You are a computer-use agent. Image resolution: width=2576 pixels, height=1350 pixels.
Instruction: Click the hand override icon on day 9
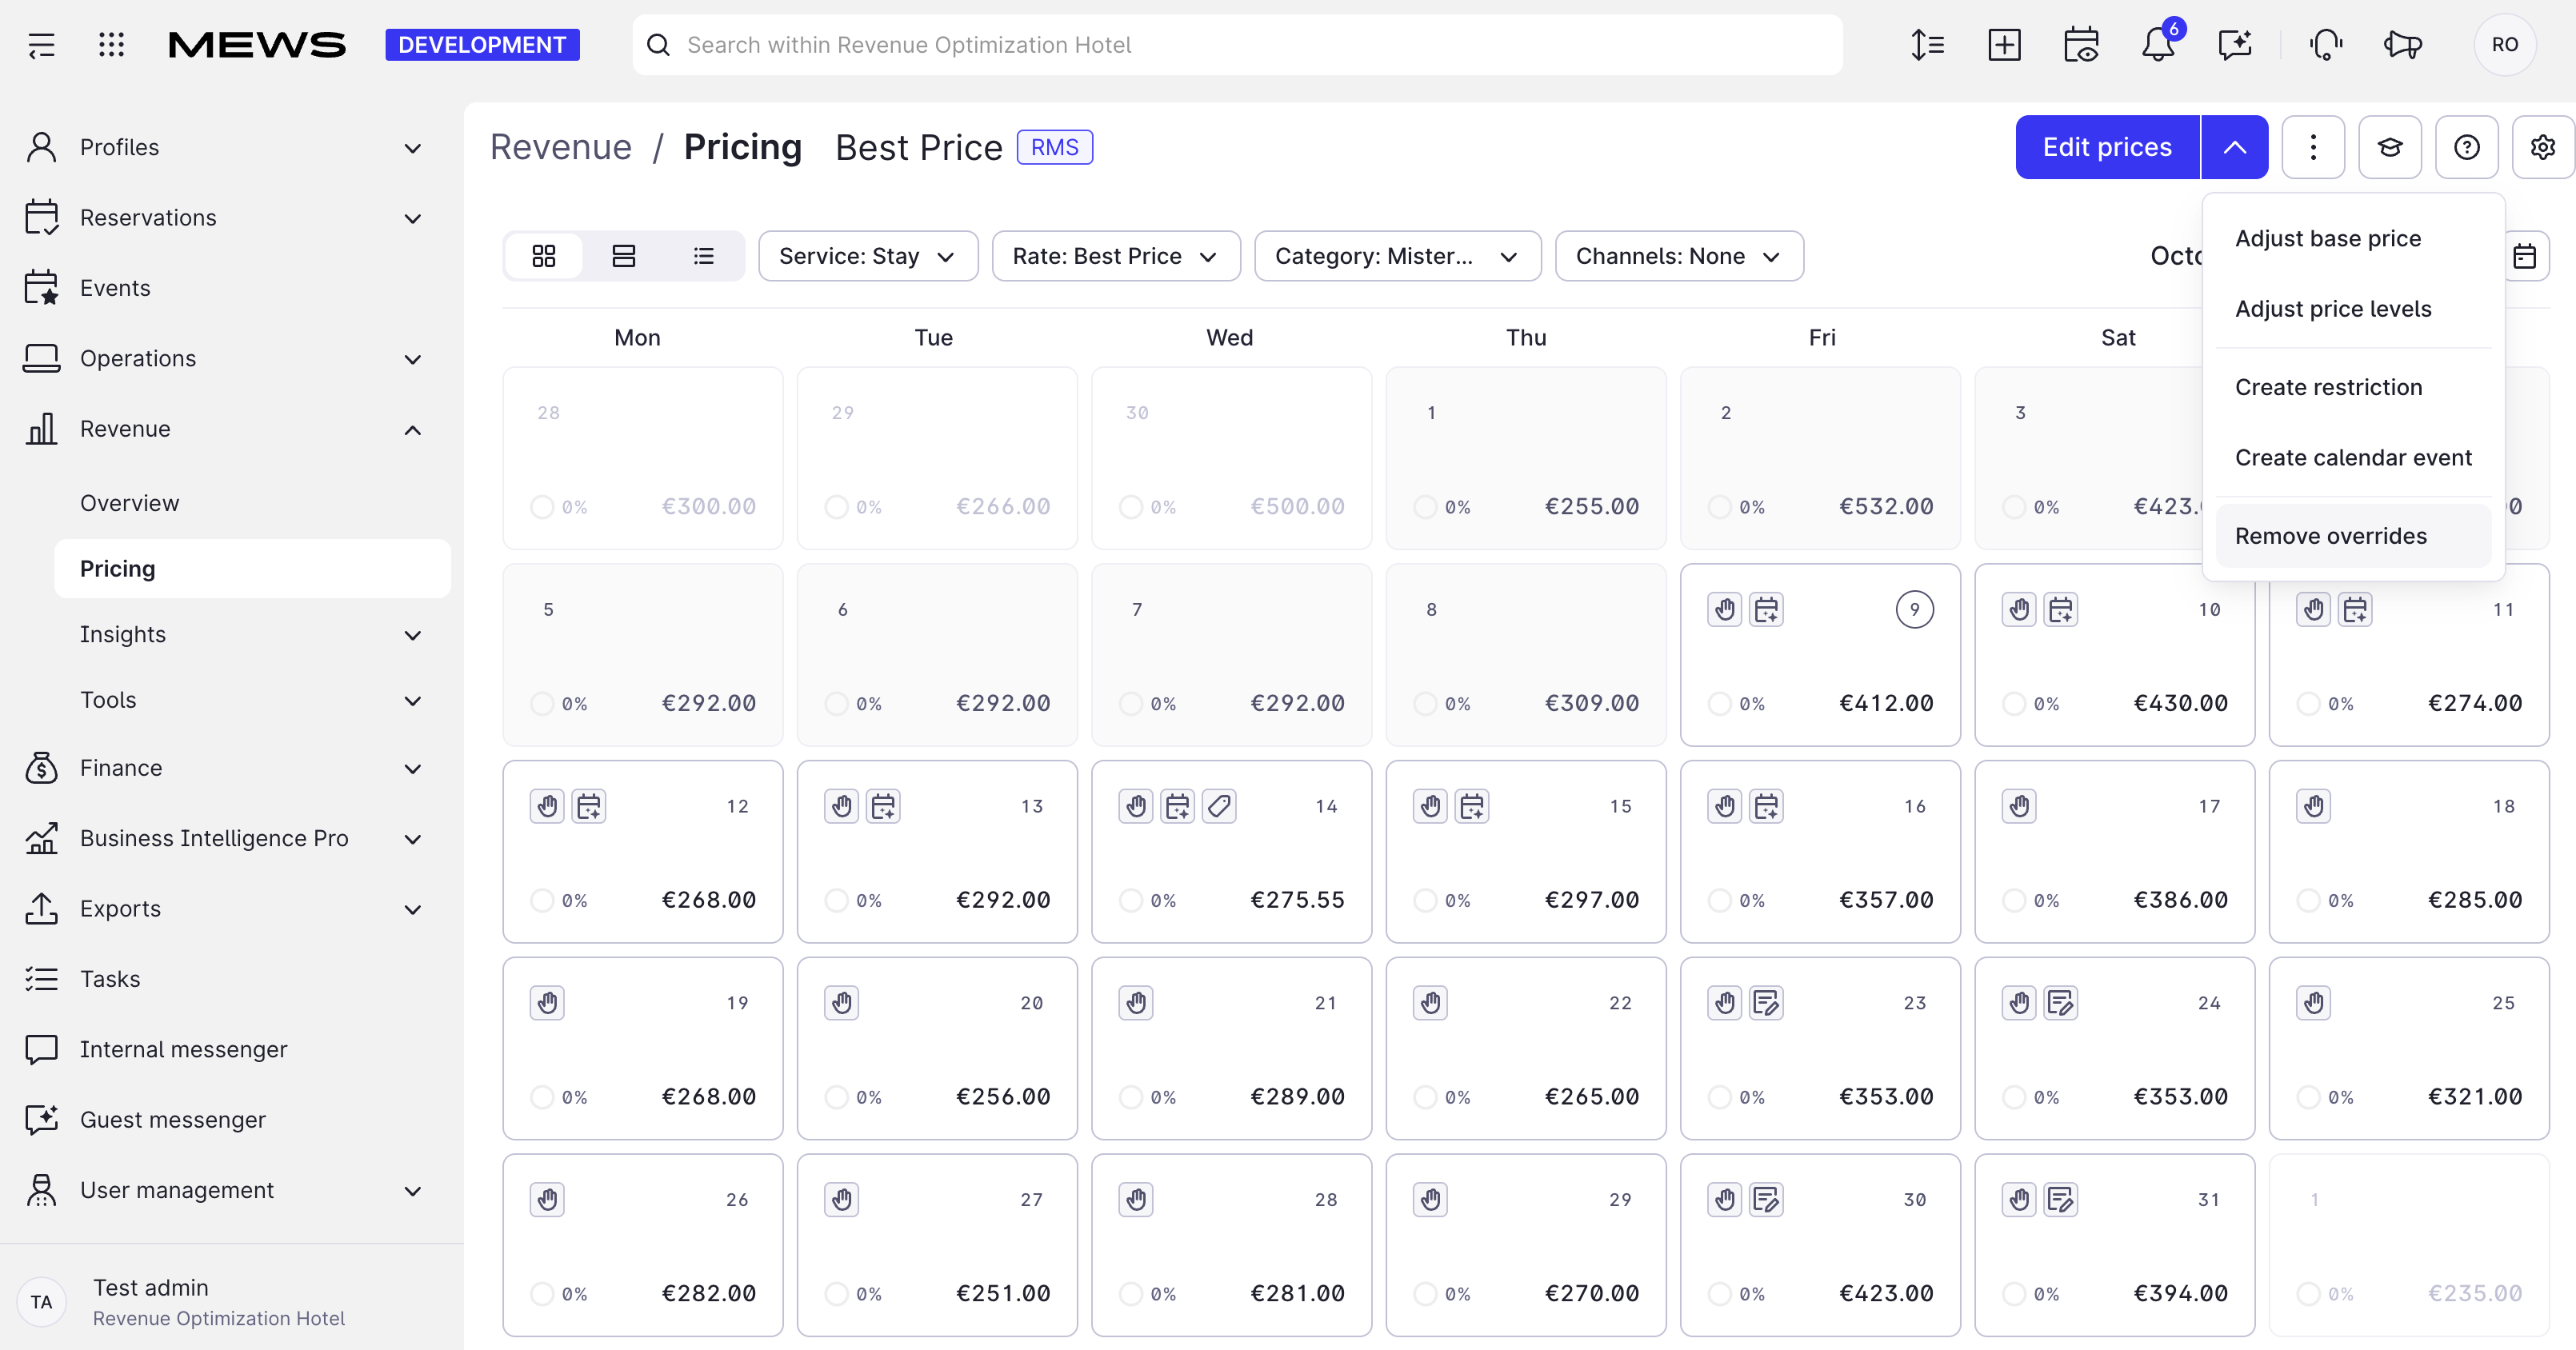[1725, 609]
